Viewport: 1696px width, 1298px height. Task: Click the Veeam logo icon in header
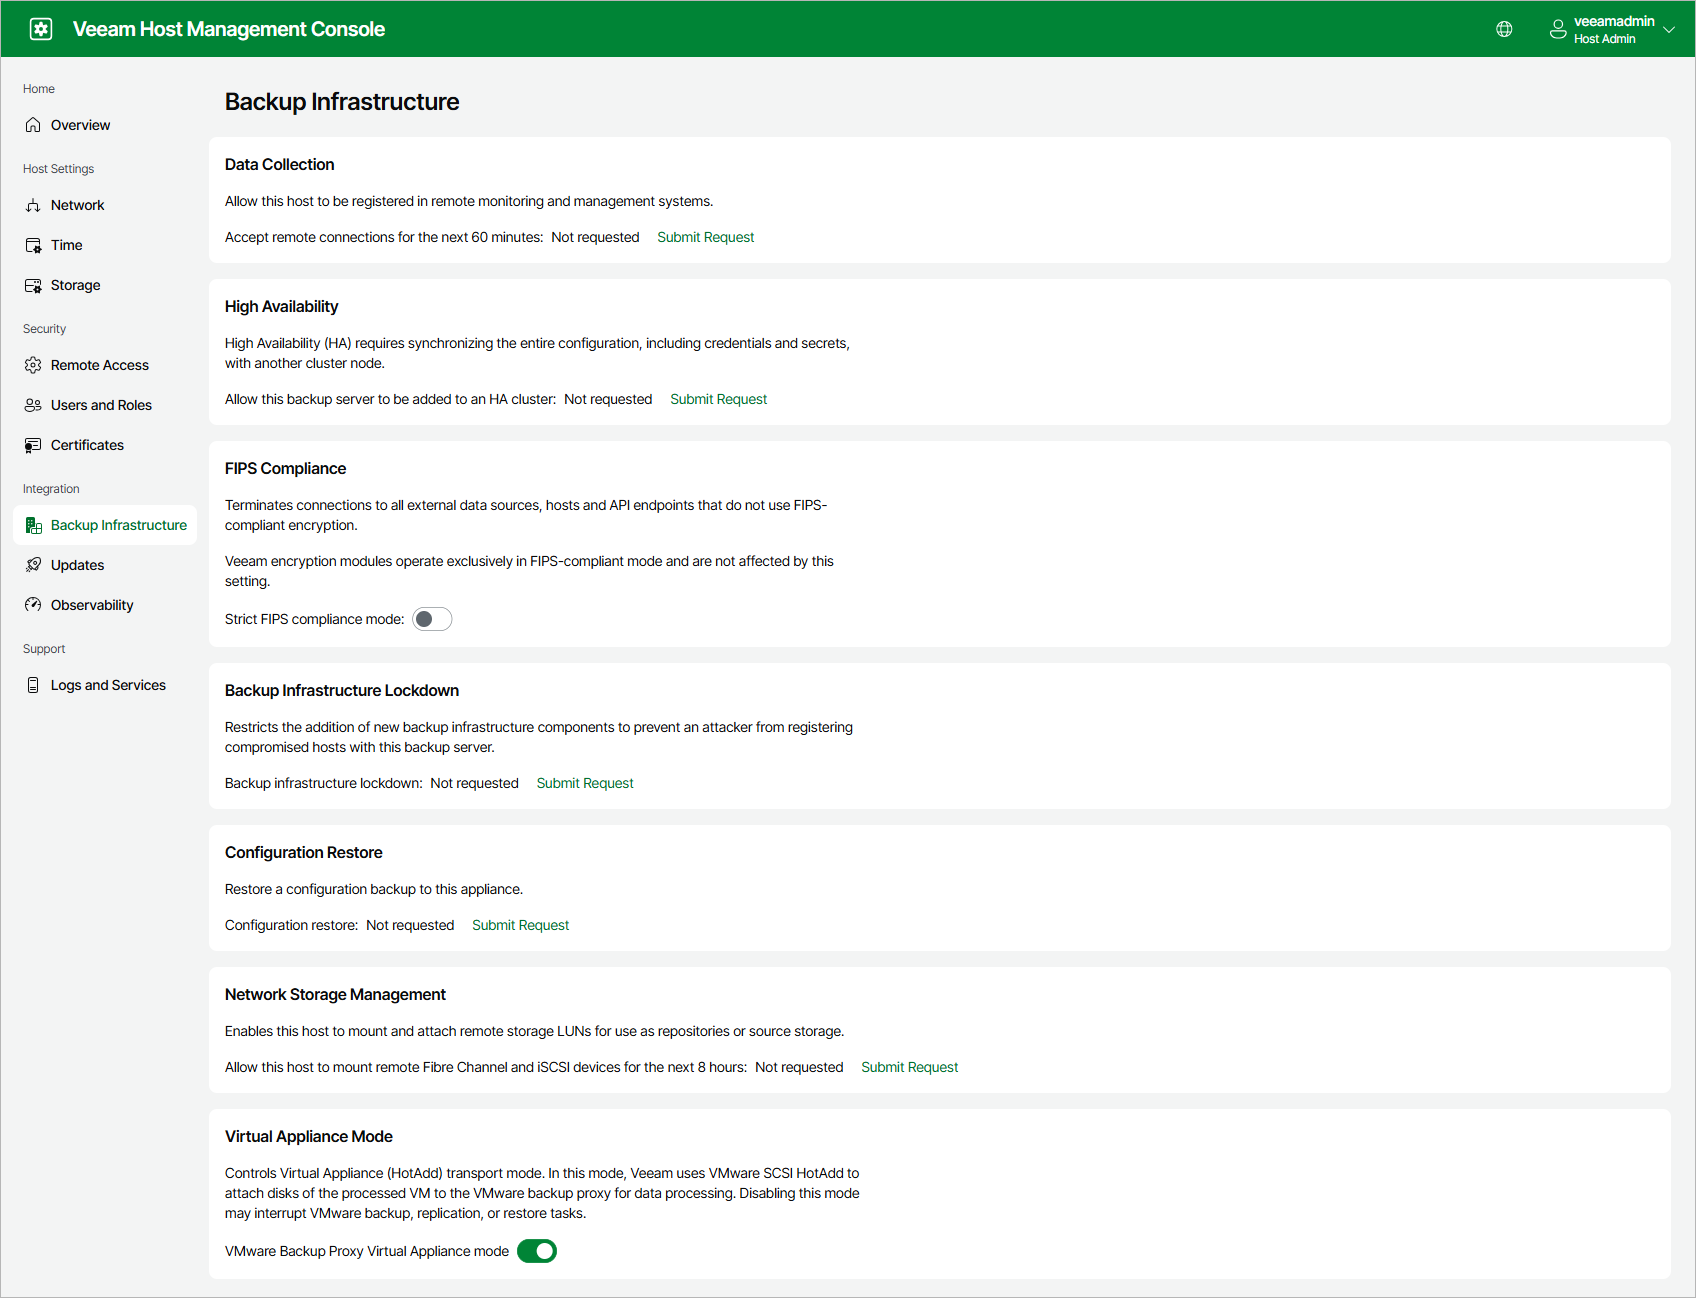41,29
